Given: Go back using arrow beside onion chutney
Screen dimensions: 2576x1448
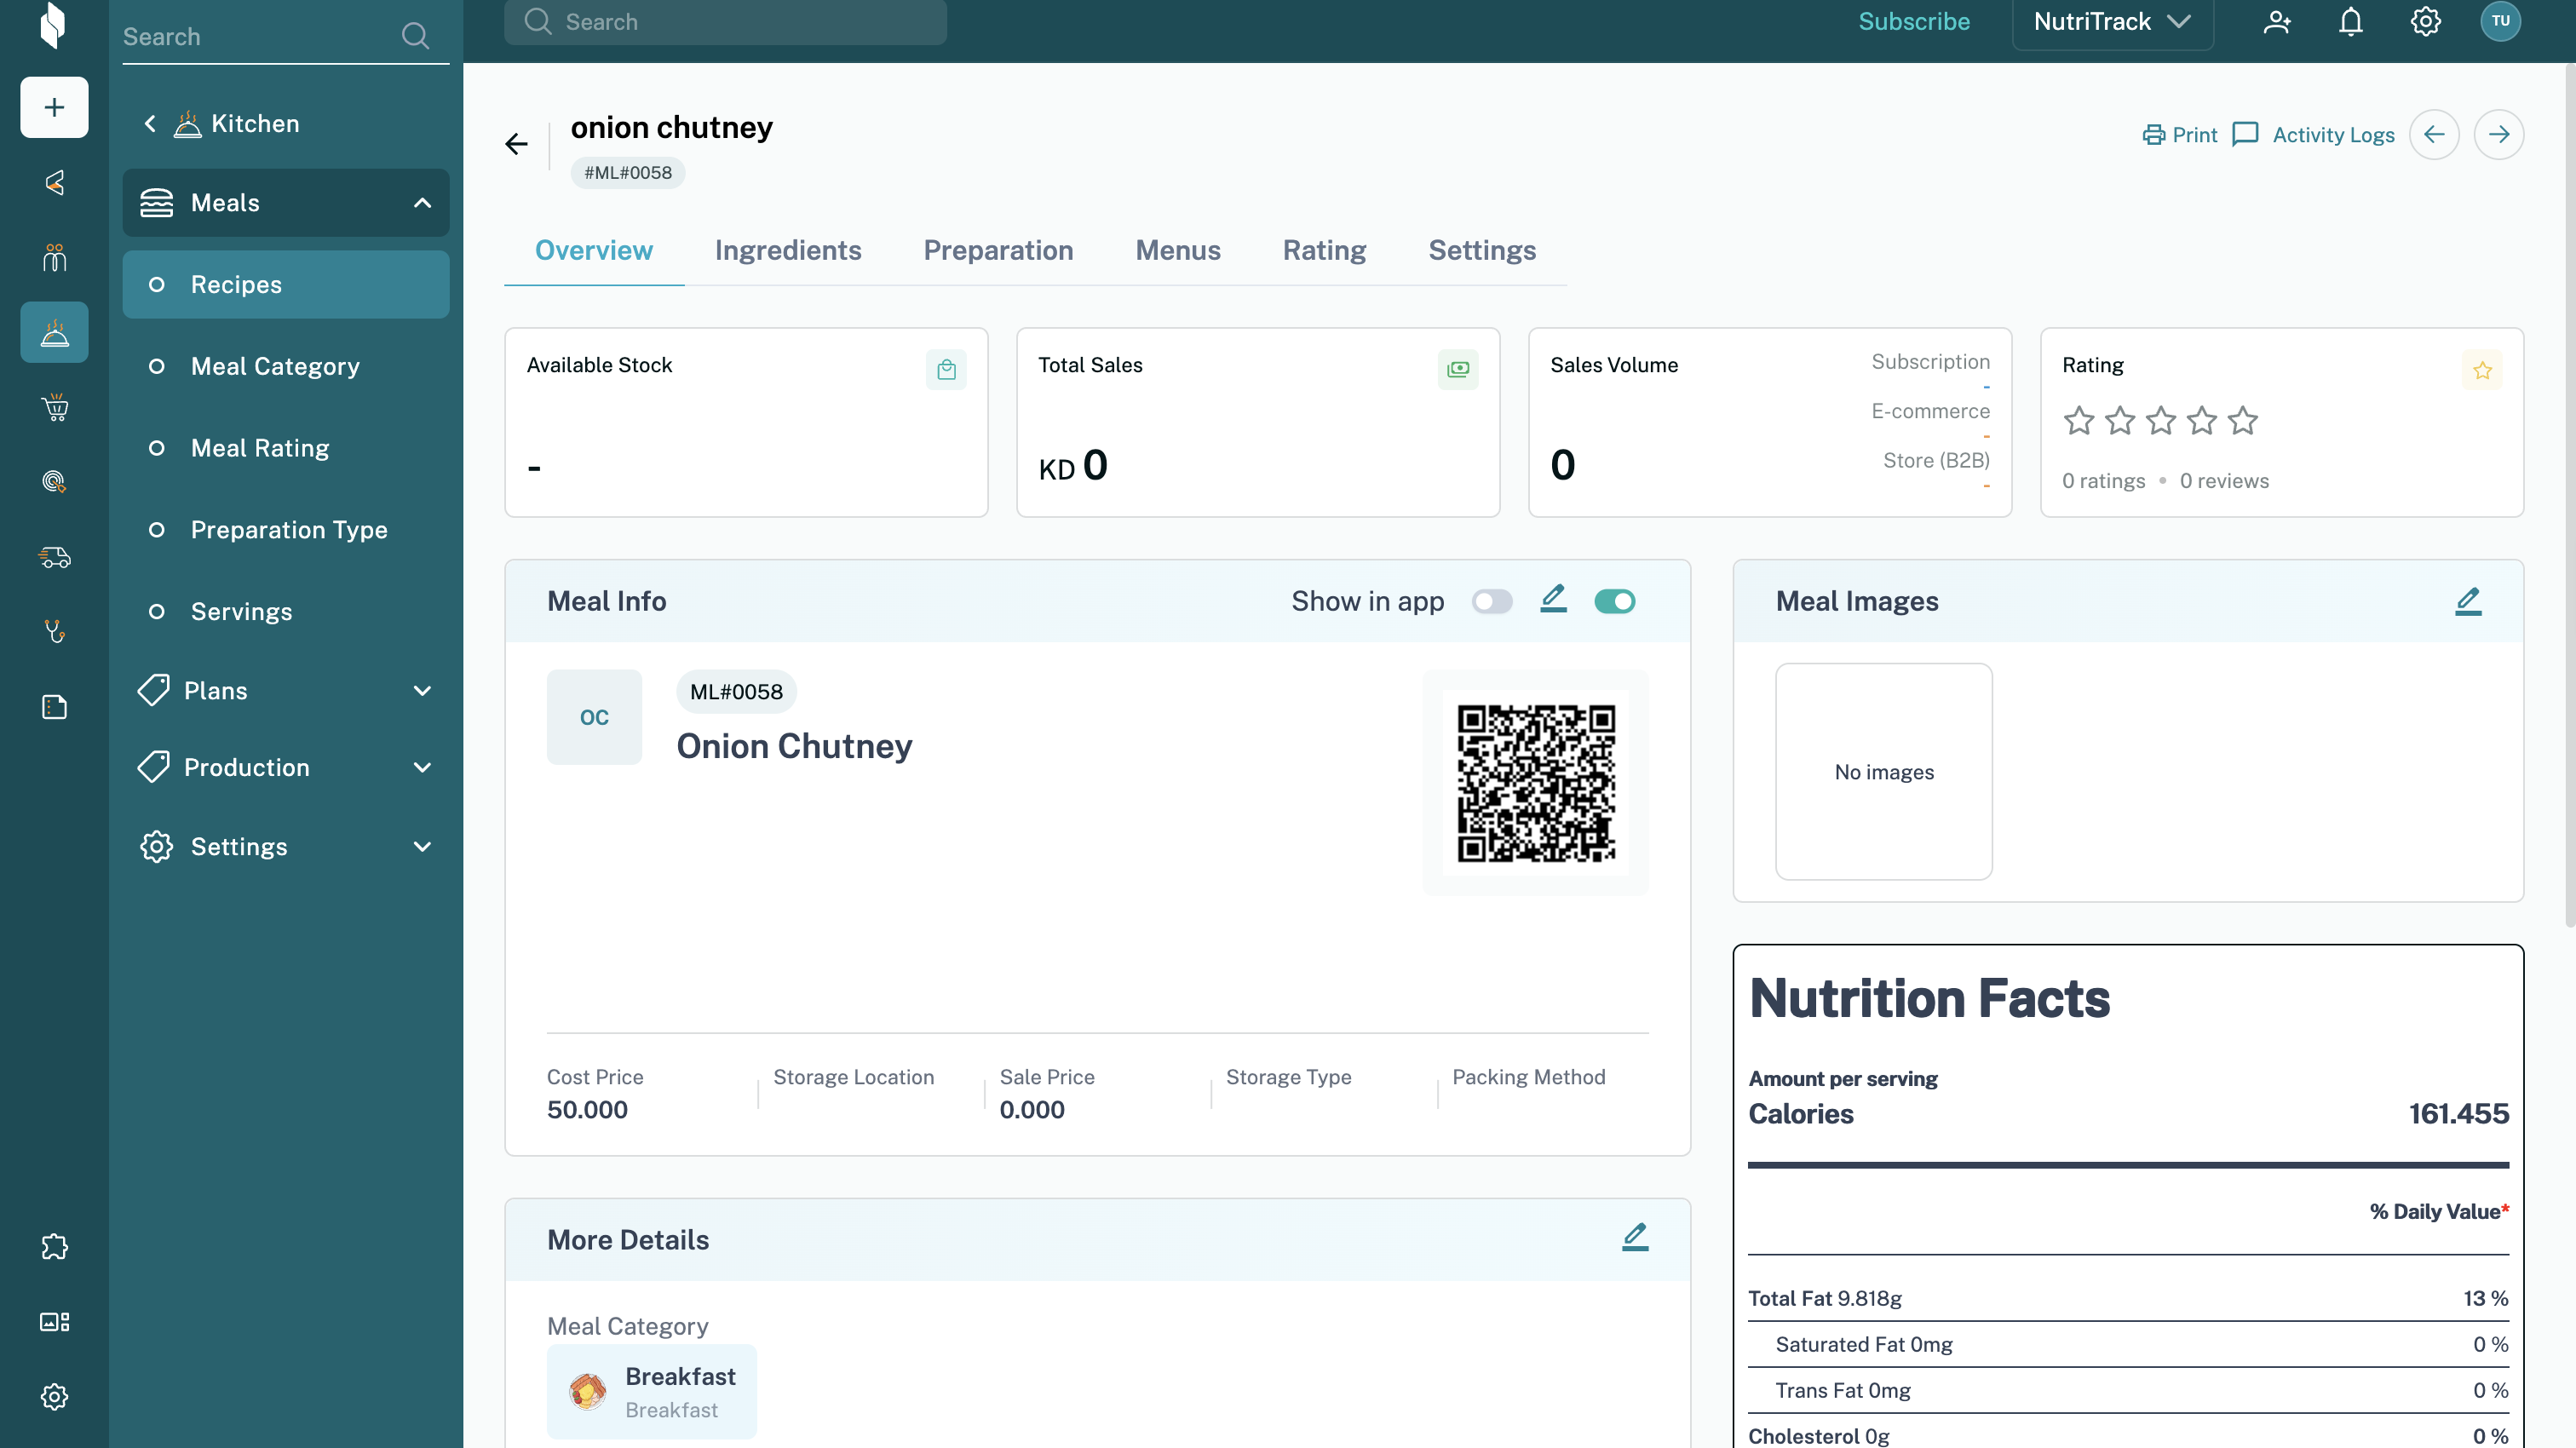Looking at the screenshot, I should pyautogui.click(x=516, y=144).
